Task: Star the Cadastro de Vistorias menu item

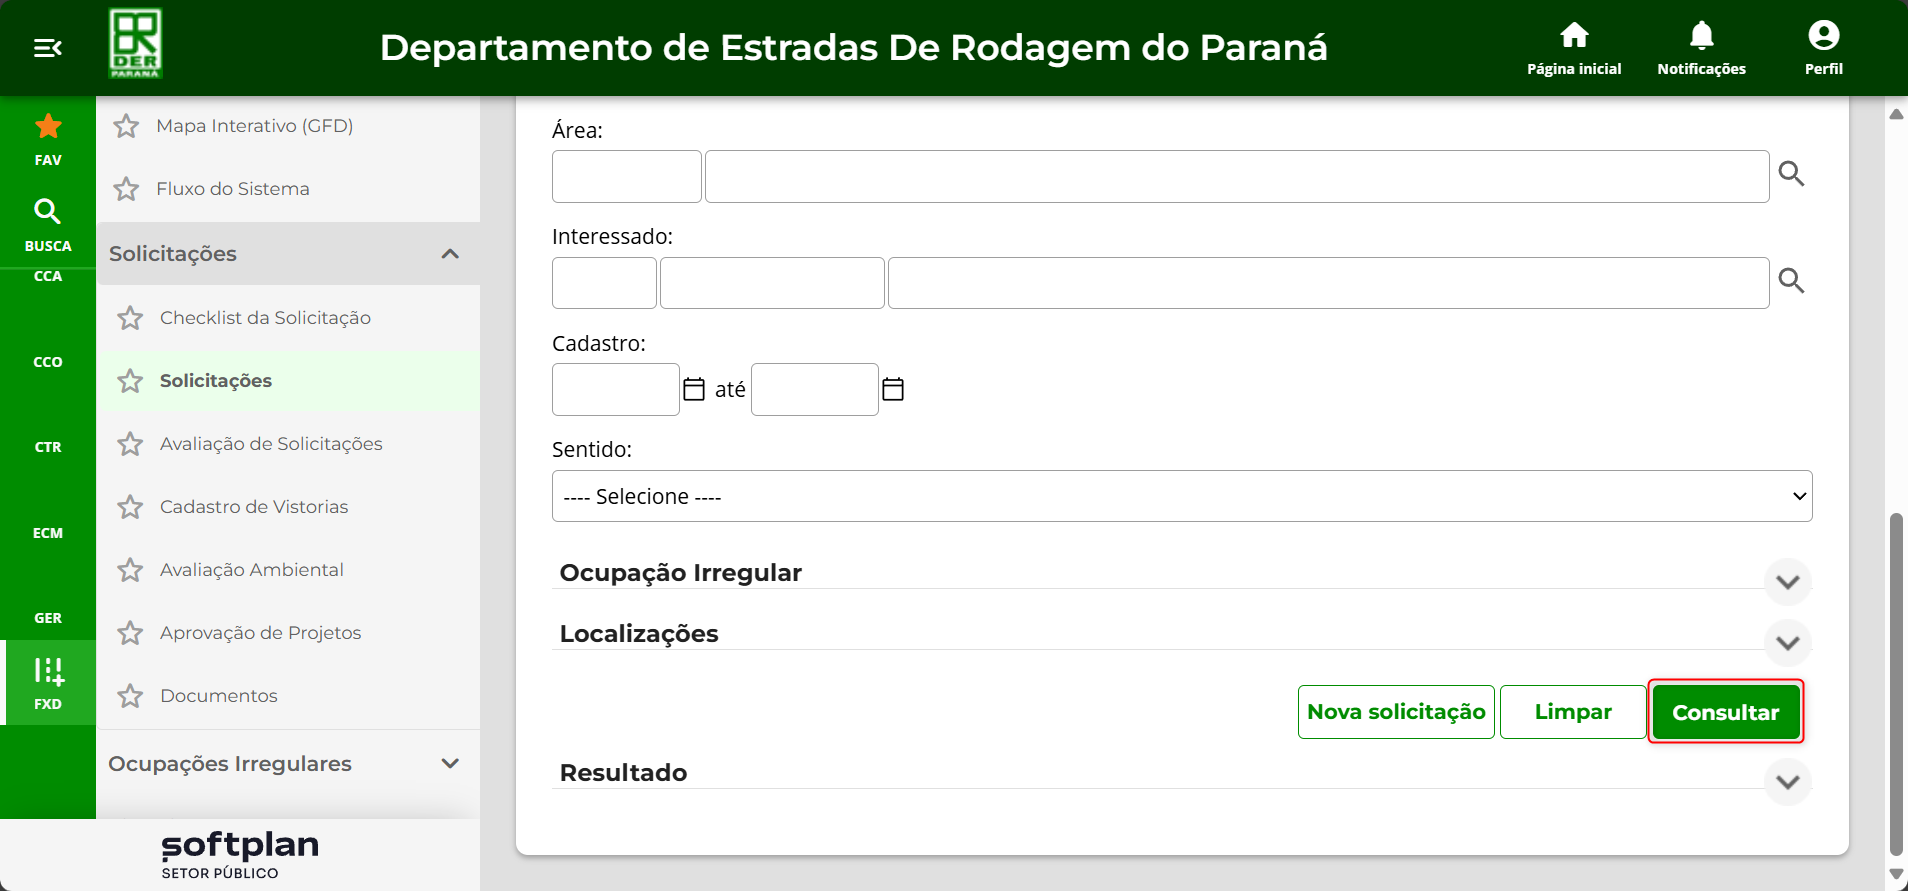Action: [x=130, y=507]
